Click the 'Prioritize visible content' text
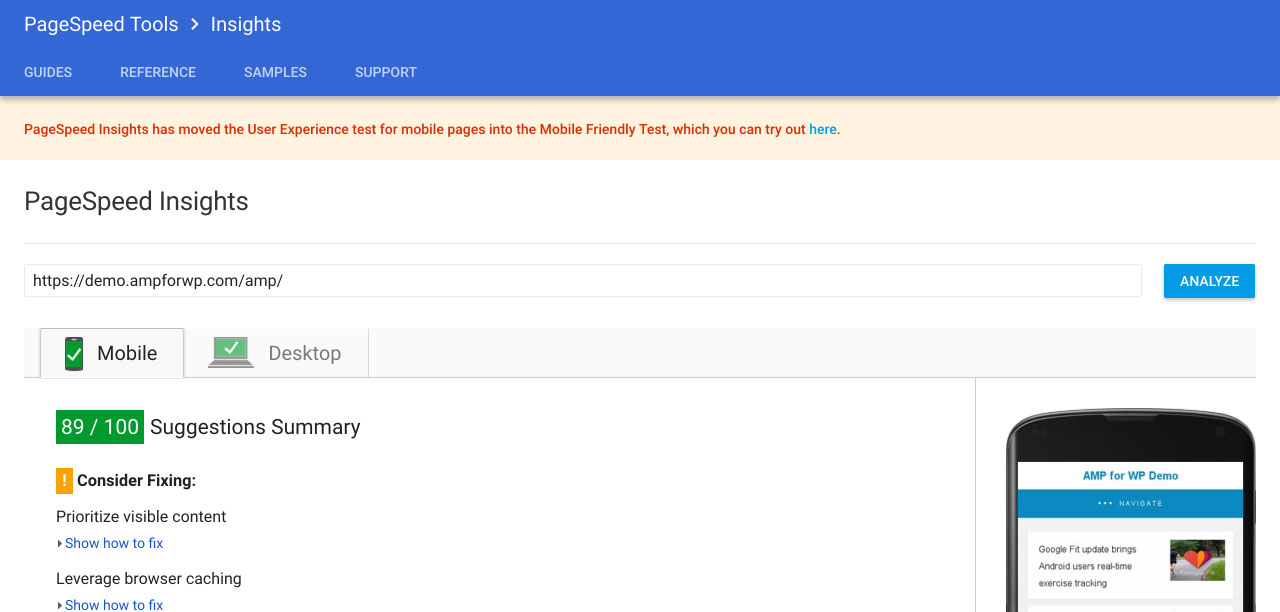This screenshot has width=1280, height=612. (x=141, y=517)
